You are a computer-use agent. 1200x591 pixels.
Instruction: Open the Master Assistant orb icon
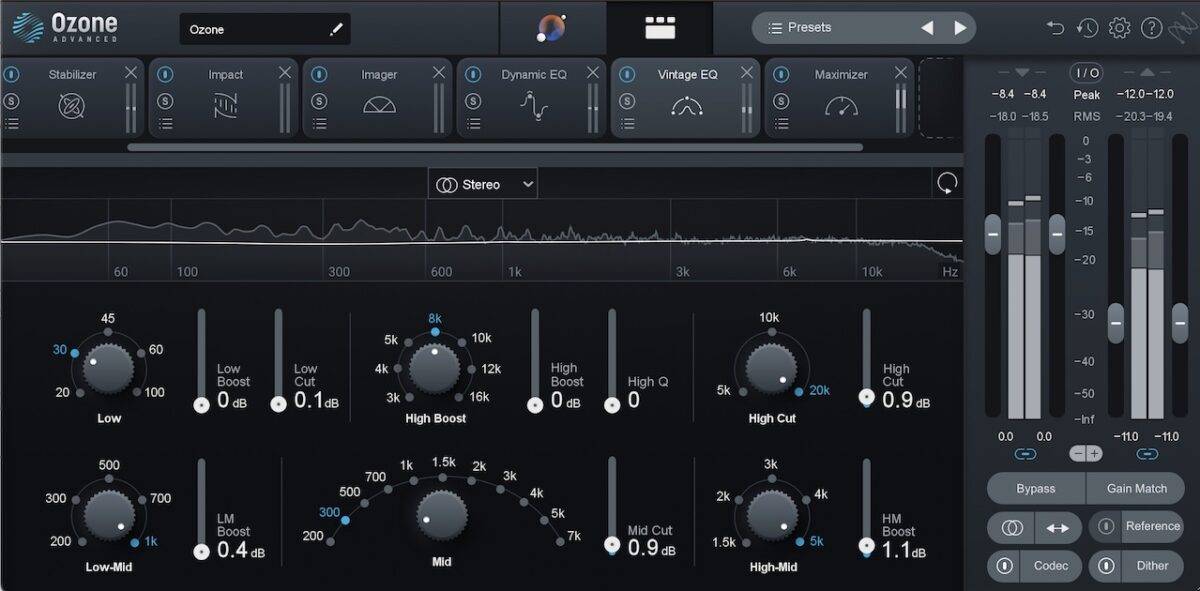pyautogui.click(x=552, y=28)
